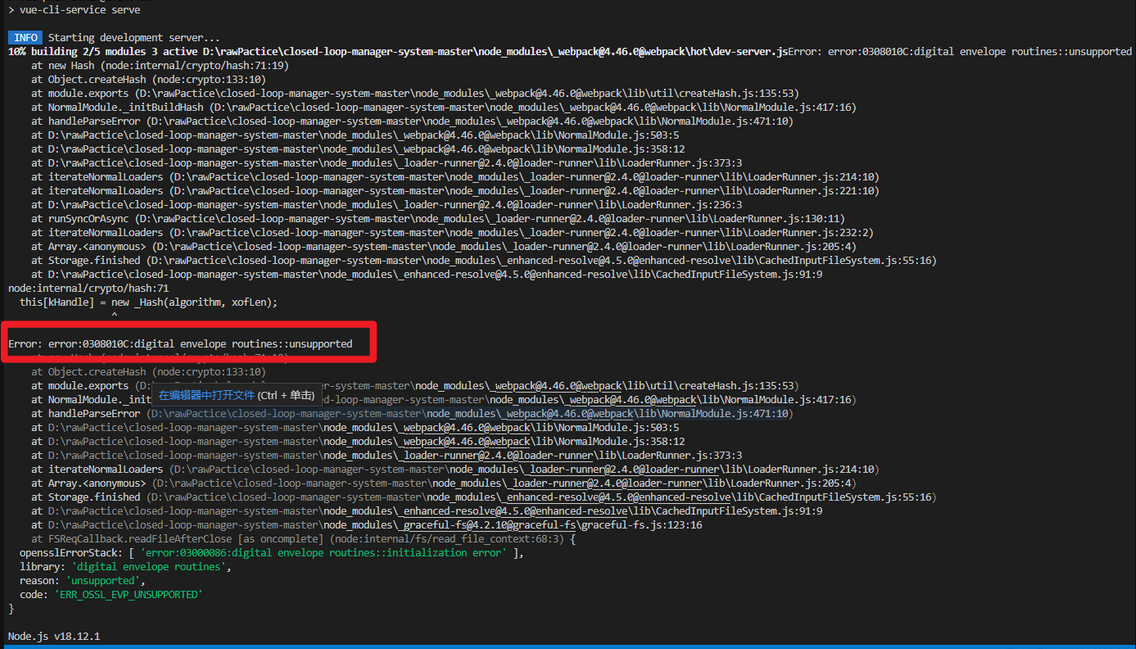
Task: Click the 'ERR_OSSL_EVP_UNSUPPORTED' code value
Action: pyautogui.click(x=128, y=595)
